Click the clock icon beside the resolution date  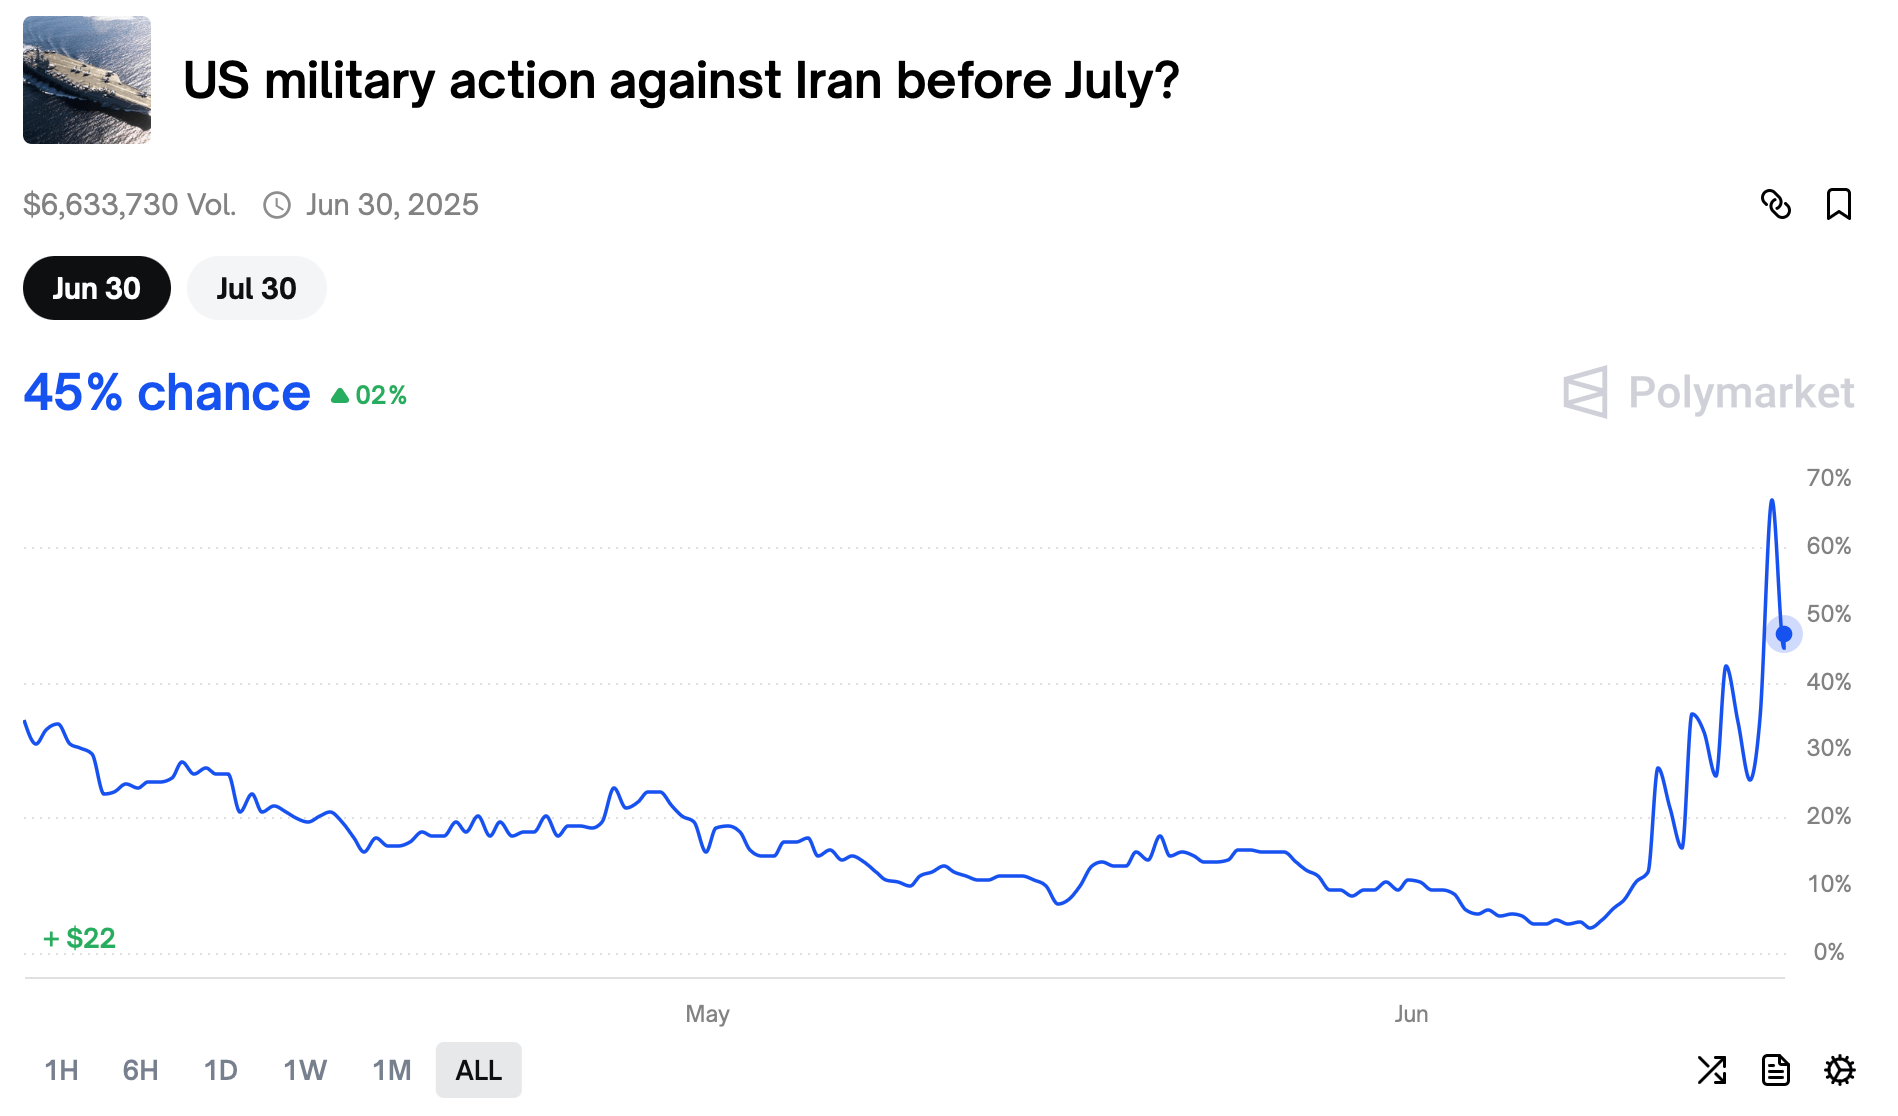point(276,204)
